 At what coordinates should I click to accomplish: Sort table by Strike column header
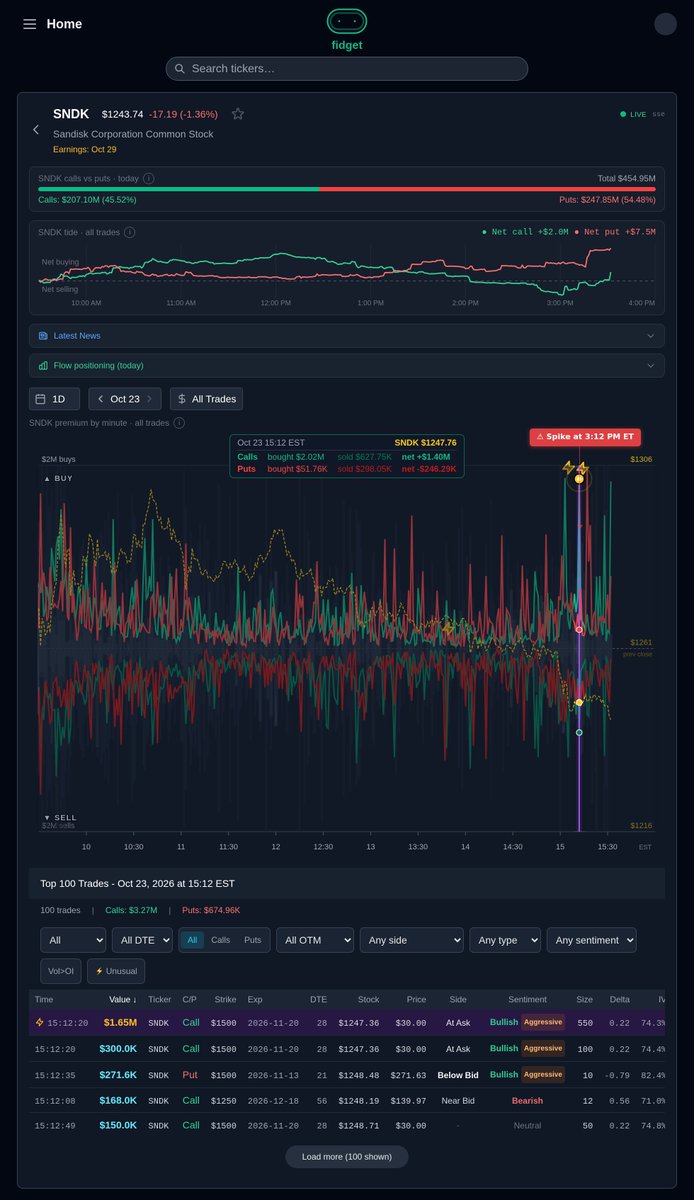[225, 999]
